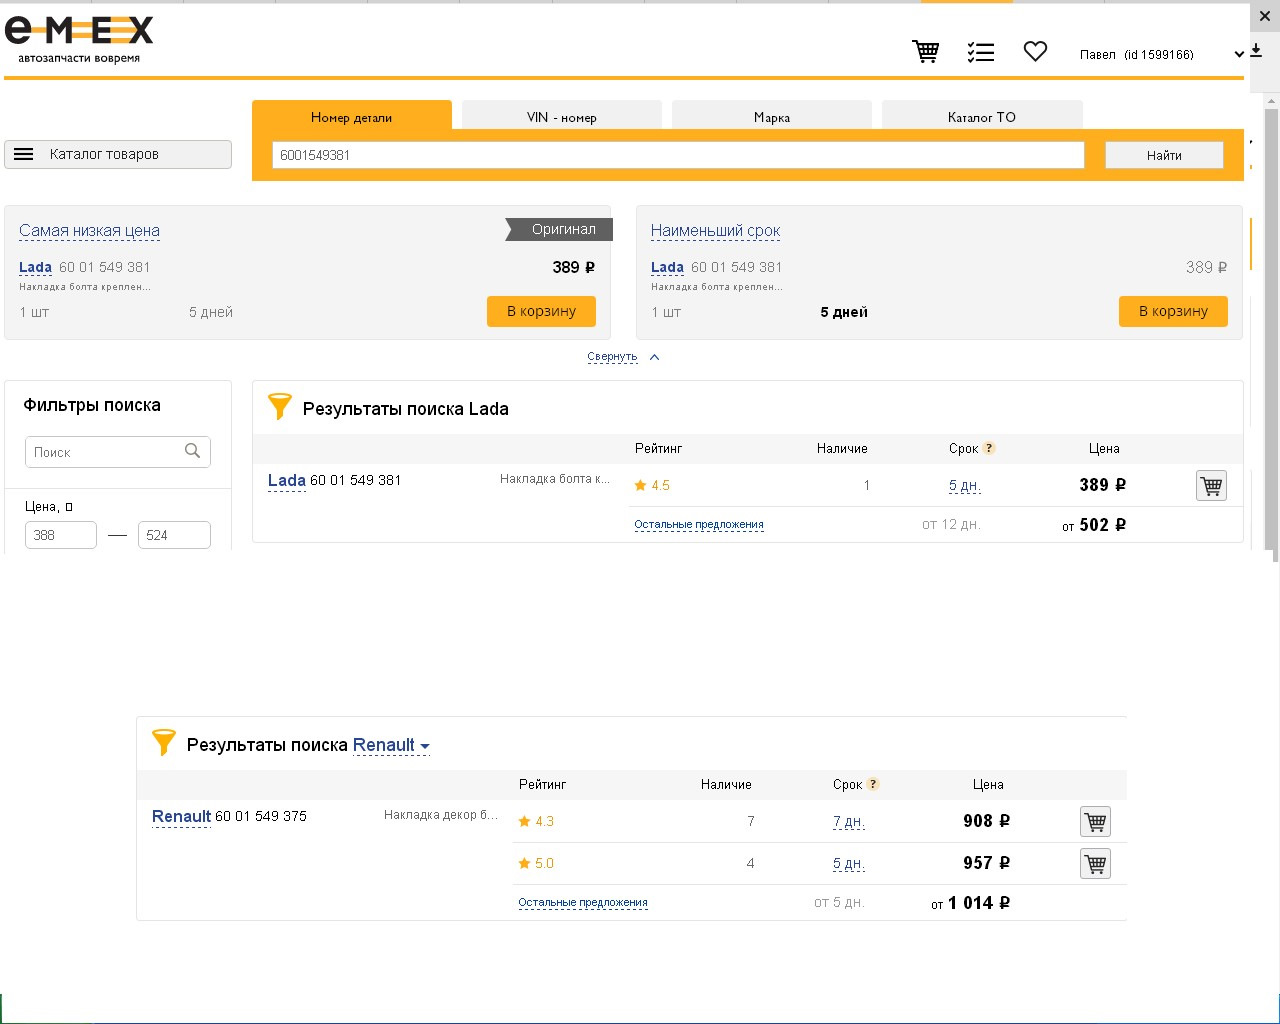Image resolution: width=1280 pixels, height=1024 pixels.
Task: Click Накладка декор б... description text
Action: (441, 815)
